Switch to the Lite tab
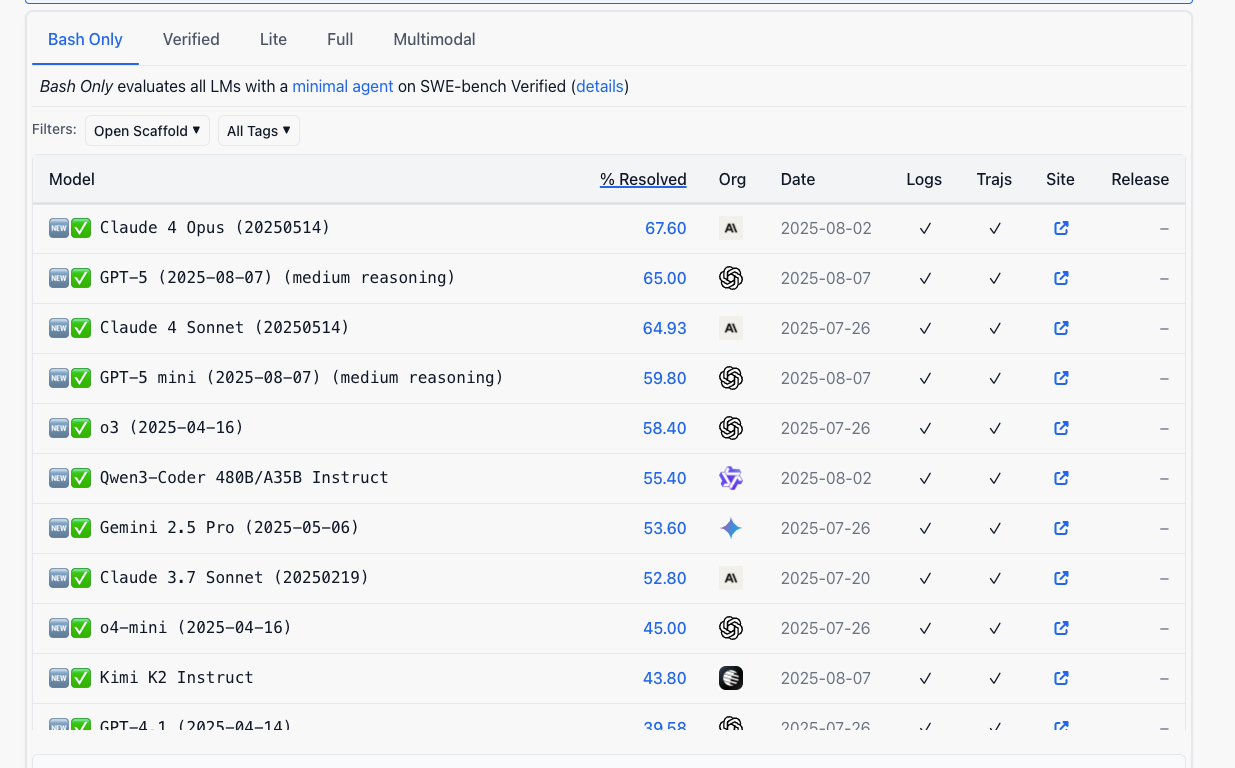The image size is (1235, 768). pos(273,40)
